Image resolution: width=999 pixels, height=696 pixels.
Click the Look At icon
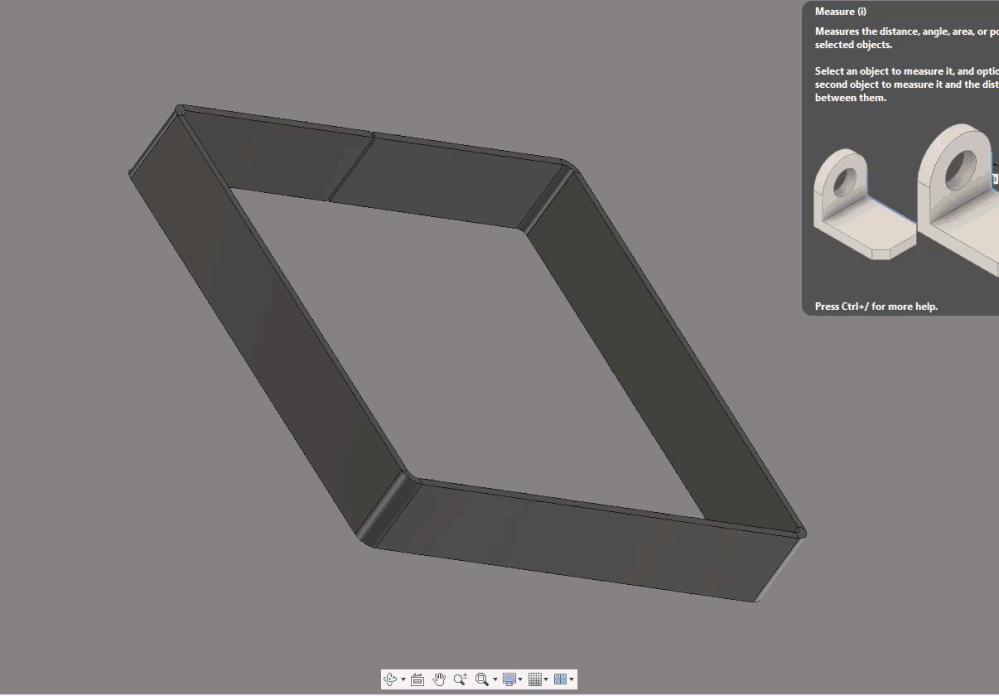pos(417,679)
